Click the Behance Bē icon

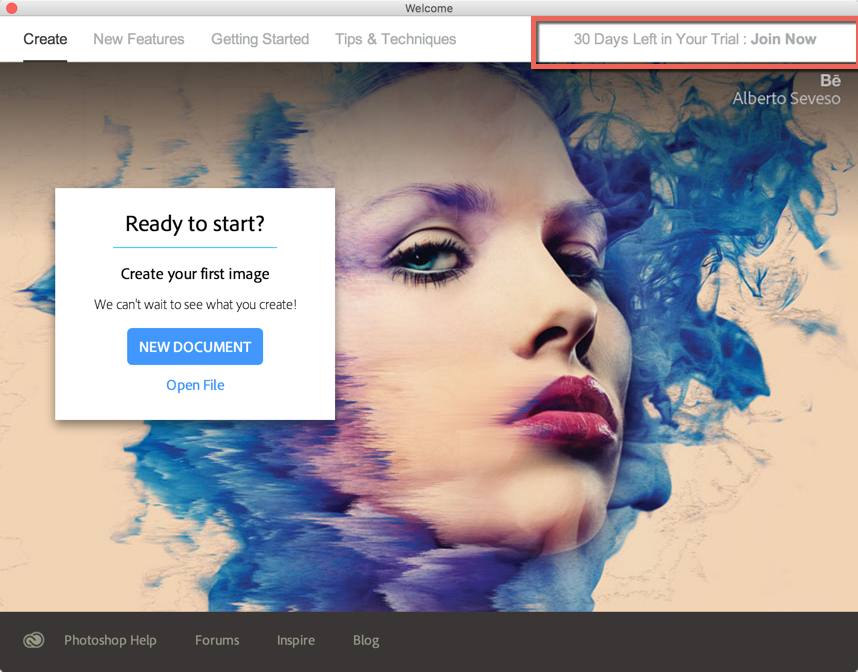pyautogui.click(x=830, y=81)
